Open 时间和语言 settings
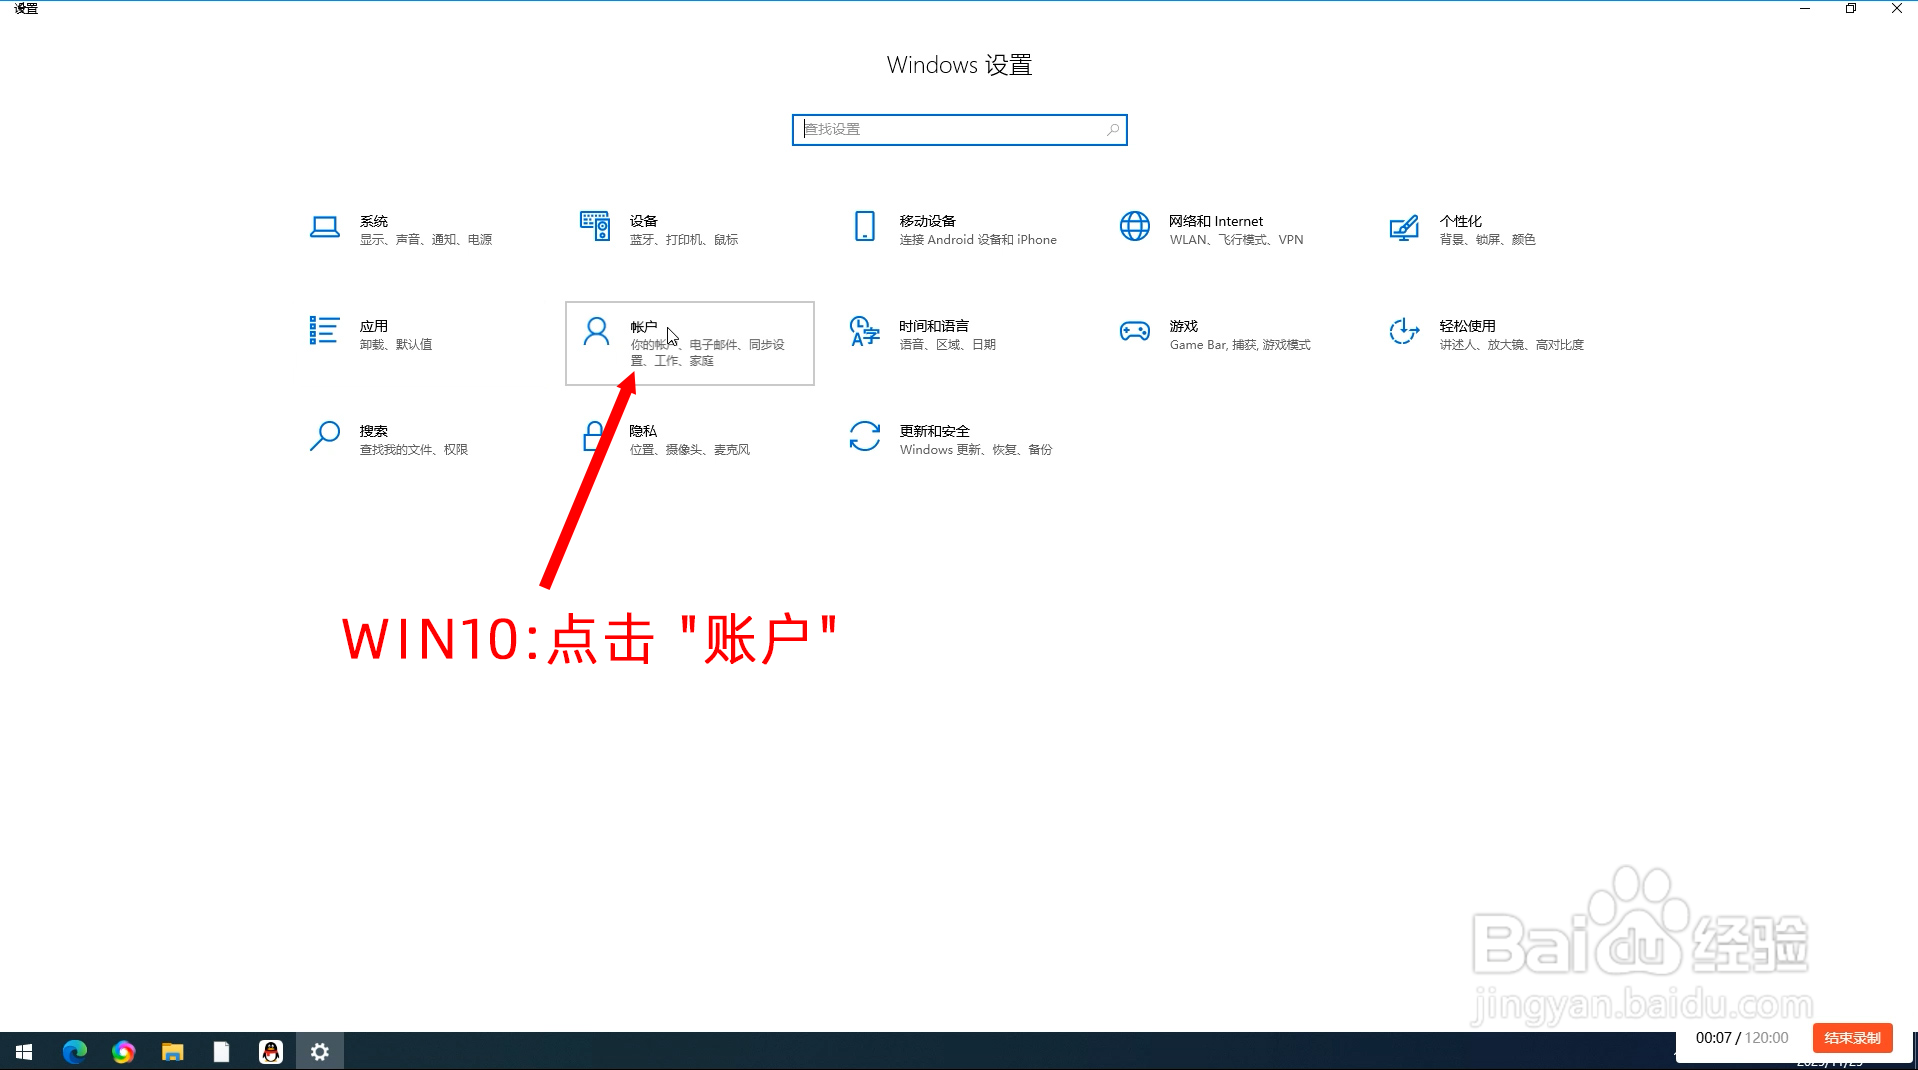The height and width of the screenshot is (1070, 1918). tap(940, 335)
